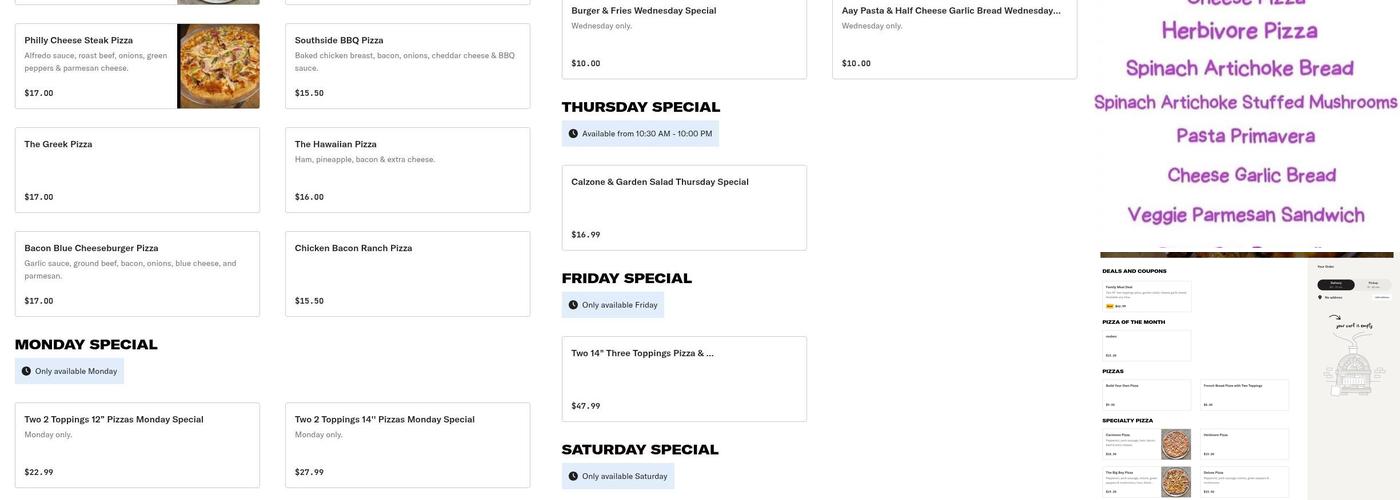Switch the order type to Delivery
1400x500 pixels.
coord(1336,285)
